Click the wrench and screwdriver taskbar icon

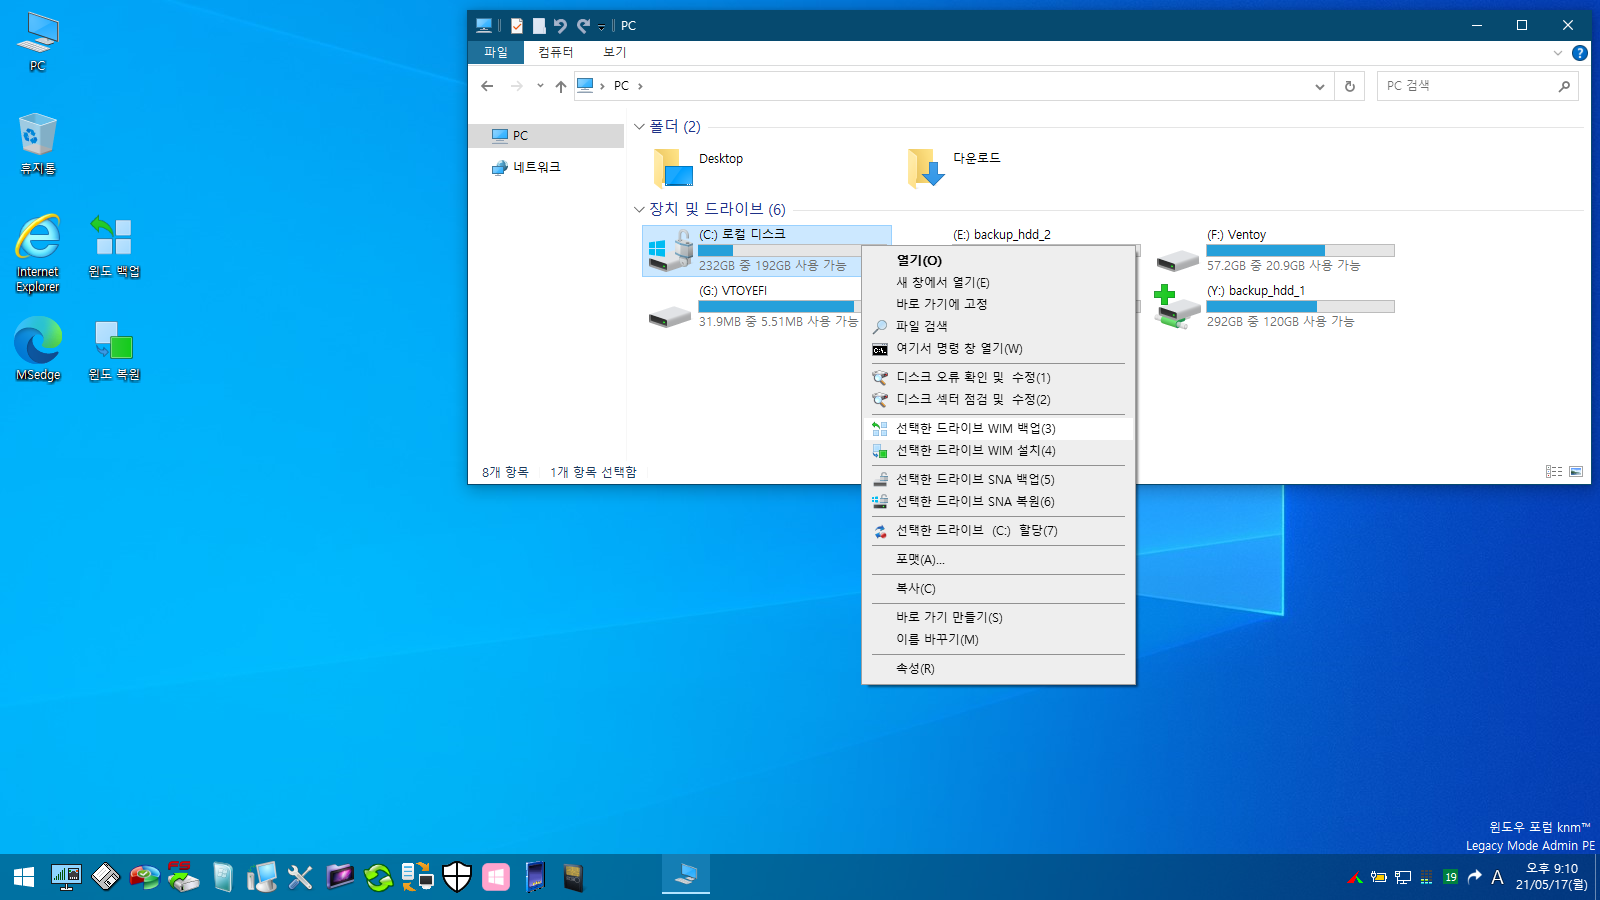(300, 877)
